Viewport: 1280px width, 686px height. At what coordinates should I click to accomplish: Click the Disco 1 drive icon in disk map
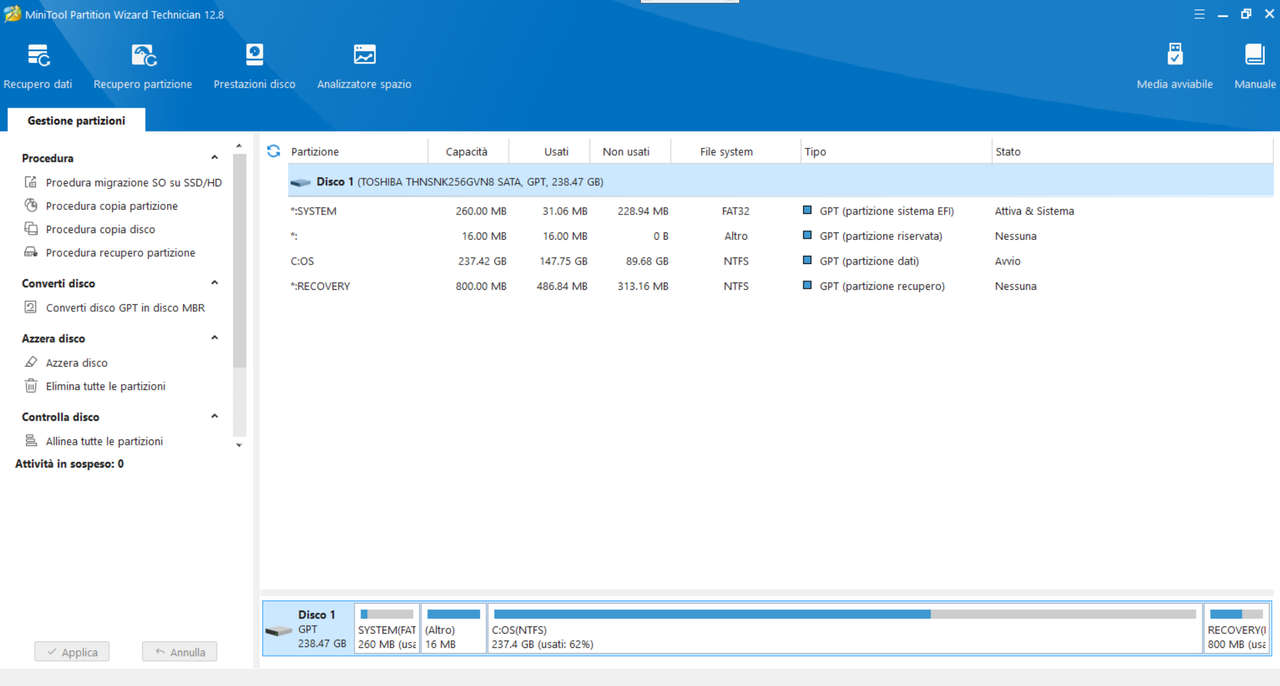coord(279,631)
